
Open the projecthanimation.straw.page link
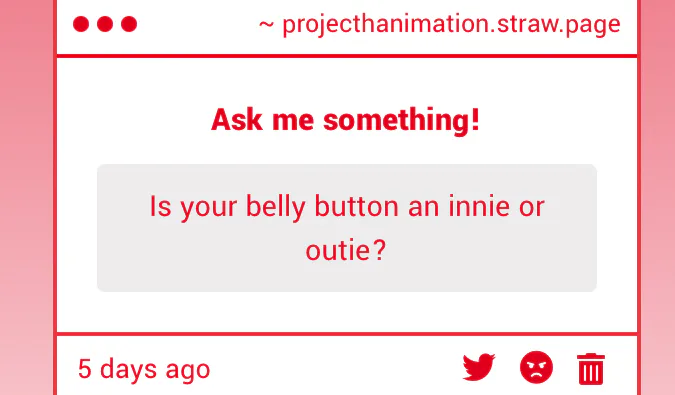click(451, 25)
